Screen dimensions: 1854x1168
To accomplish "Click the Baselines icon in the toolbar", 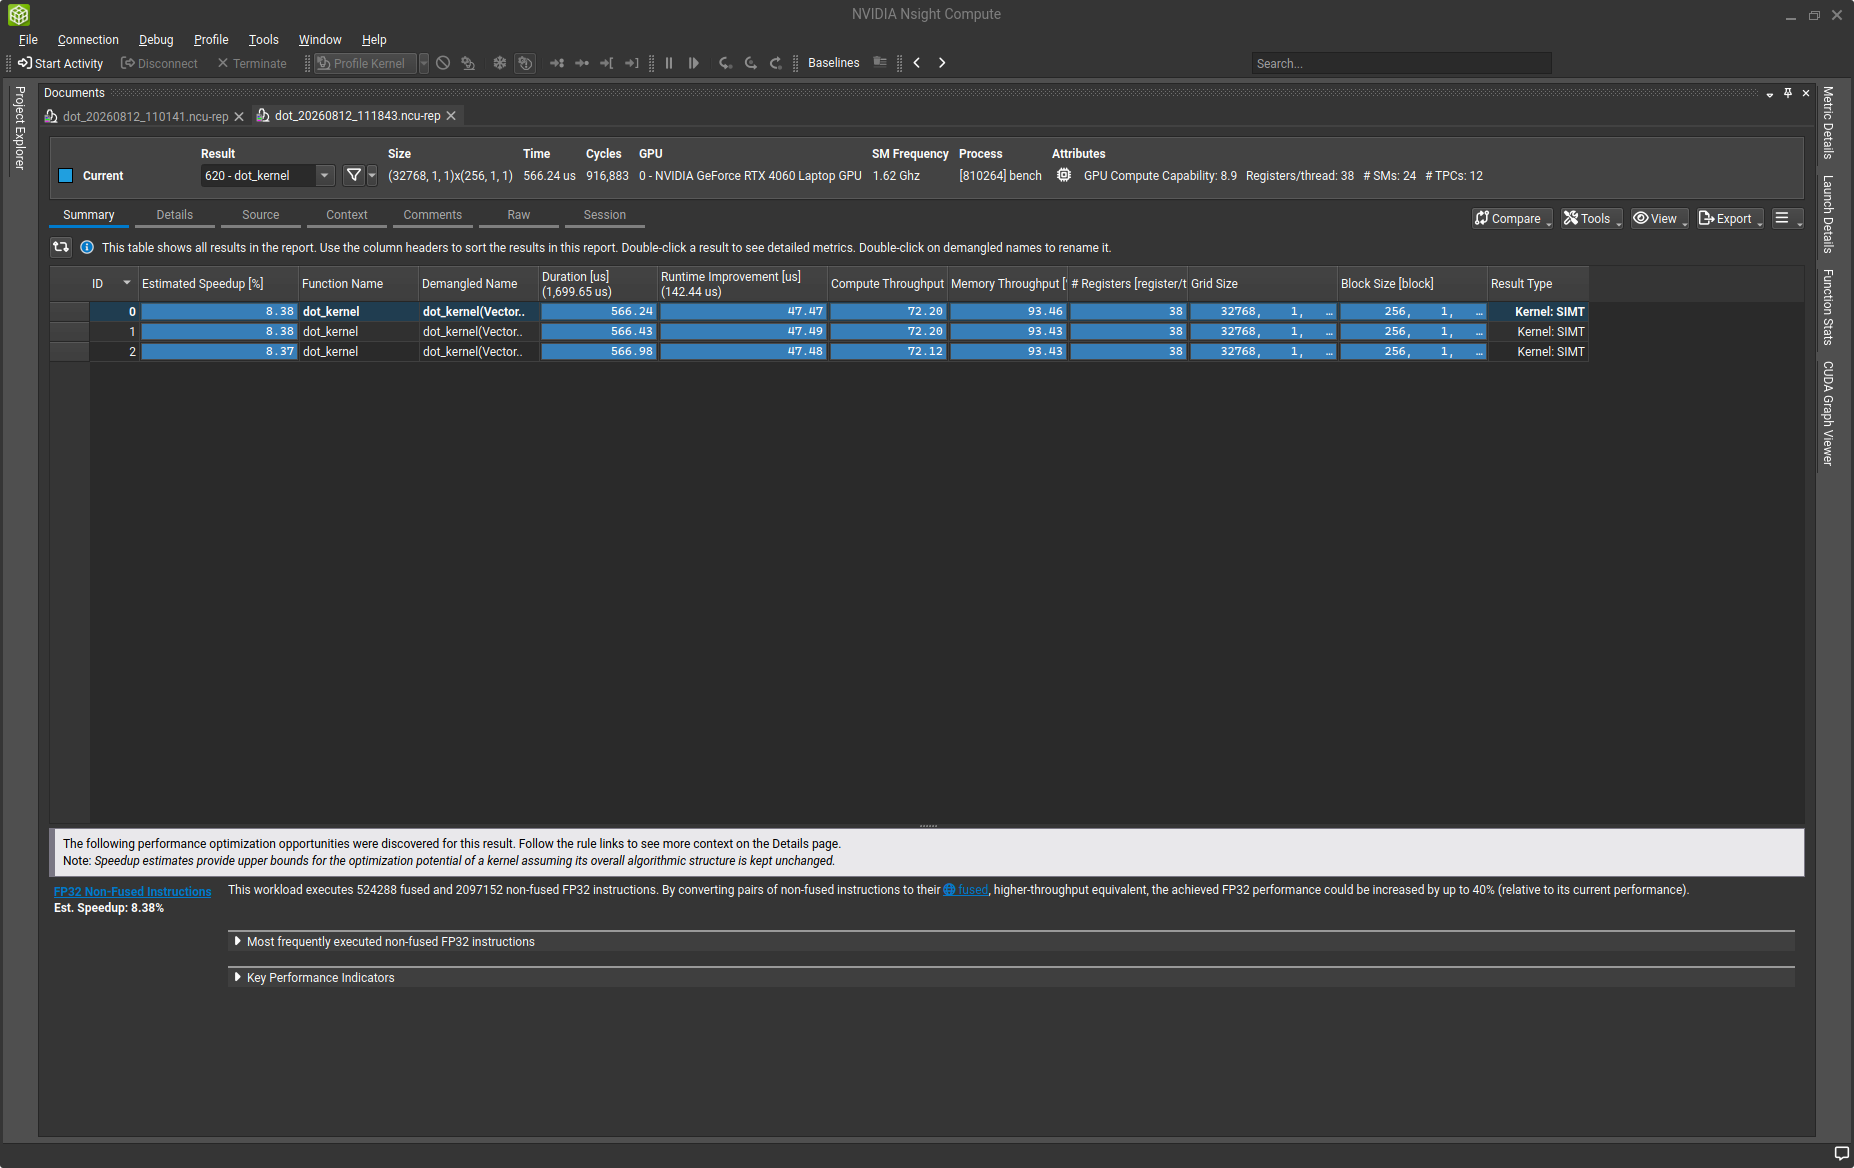I will point(880,62).
